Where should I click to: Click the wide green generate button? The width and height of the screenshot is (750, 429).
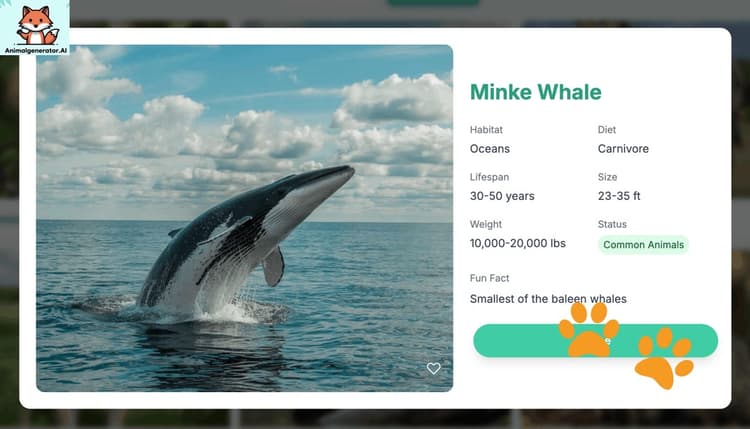point(596,341)
